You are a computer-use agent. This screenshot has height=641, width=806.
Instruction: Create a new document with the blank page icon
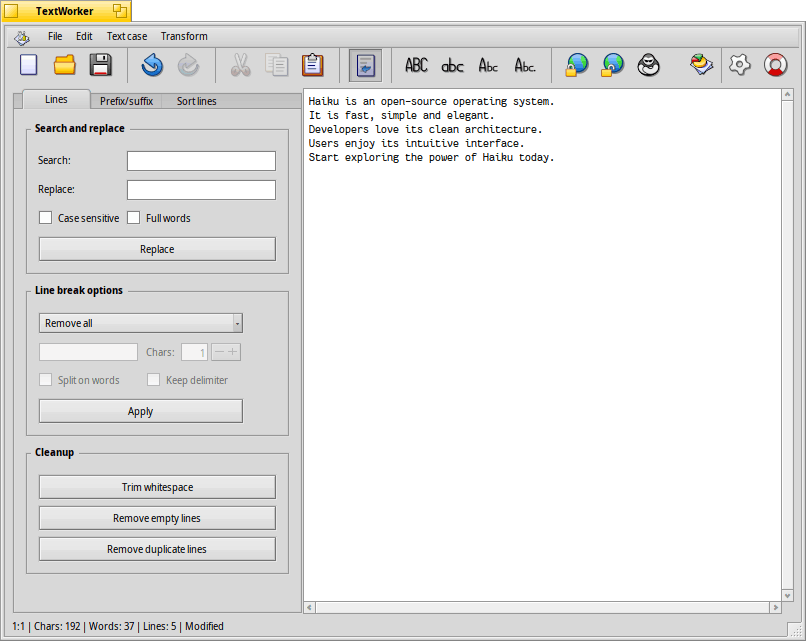pyautogui.click(x=28, y=65)
